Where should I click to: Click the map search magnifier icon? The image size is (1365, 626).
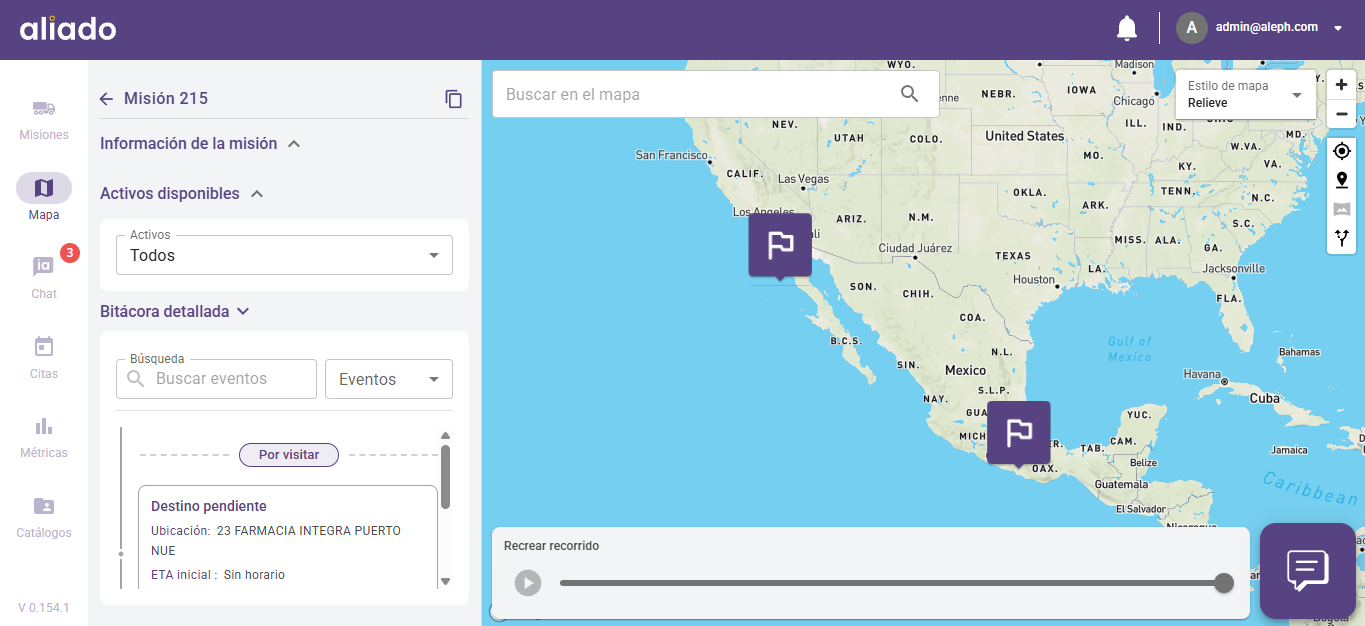click(909, 94)
